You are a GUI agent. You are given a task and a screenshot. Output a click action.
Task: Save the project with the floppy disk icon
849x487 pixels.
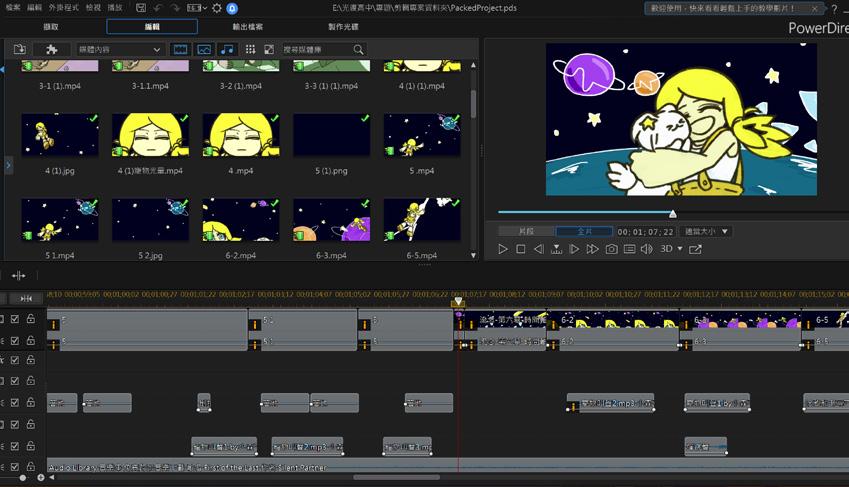click(x=141, y=8)
